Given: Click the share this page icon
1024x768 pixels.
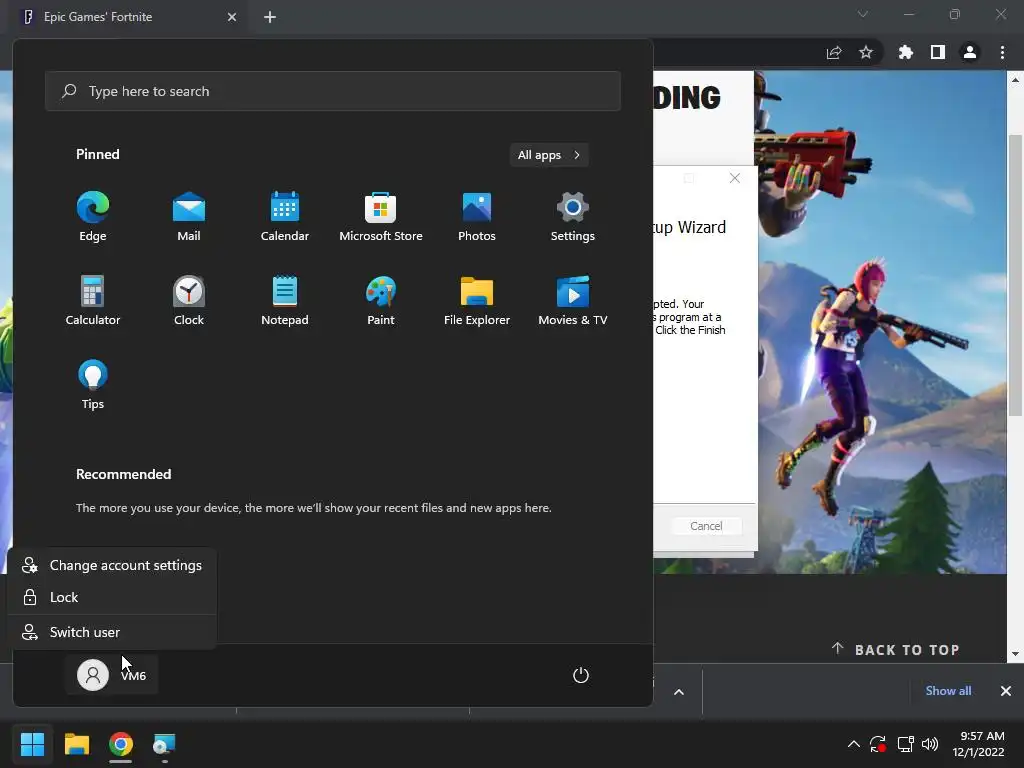Looking at the screenshot, I should click(x=834, y=52).
